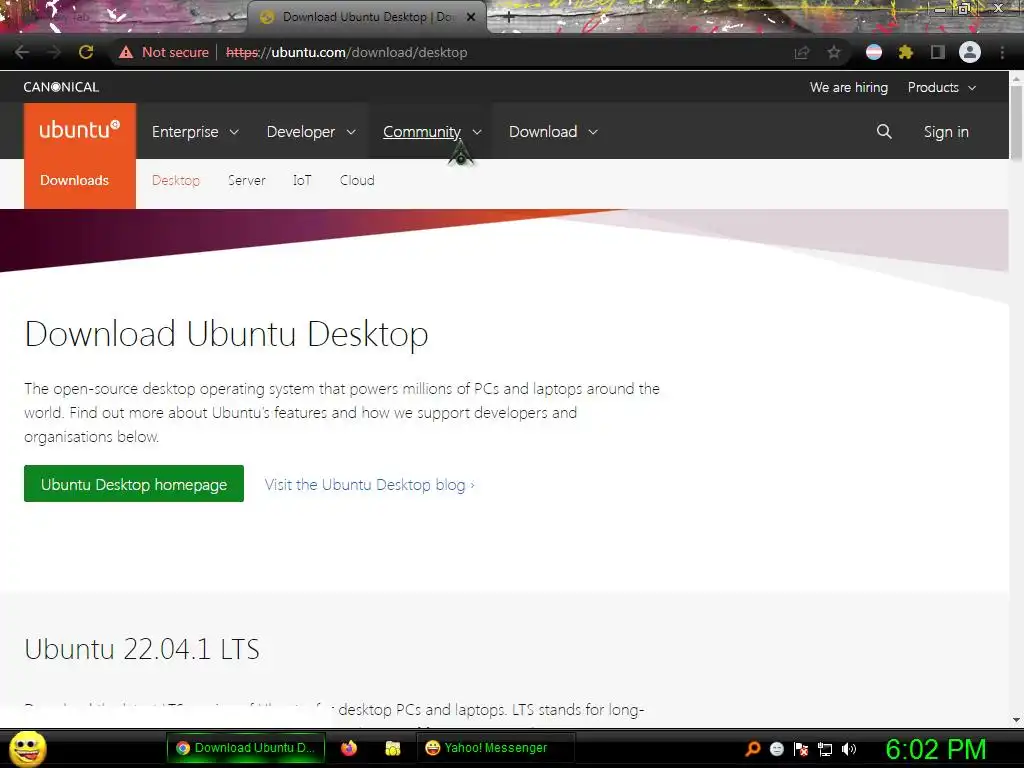This screenshot has height=768, width=1024.
Task: Click the Ubuntu 22.04.1 LTS heading
Action: coord(142,649)
